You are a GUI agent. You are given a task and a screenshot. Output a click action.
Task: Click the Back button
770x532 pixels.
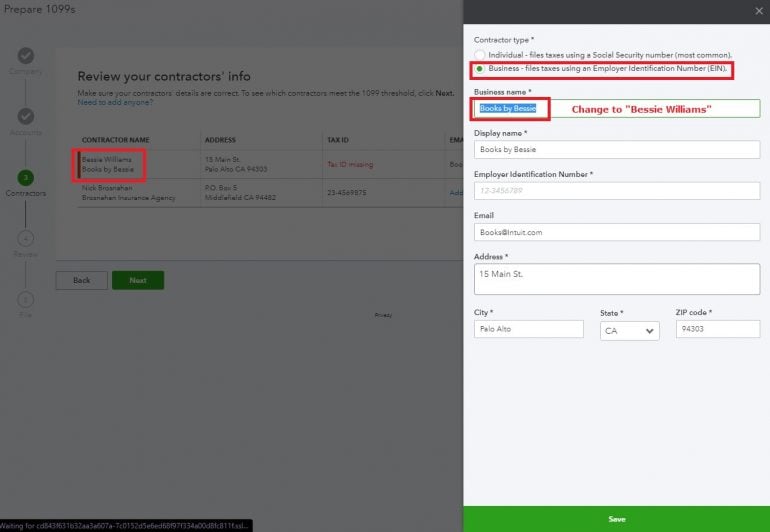tap(81, 280)
